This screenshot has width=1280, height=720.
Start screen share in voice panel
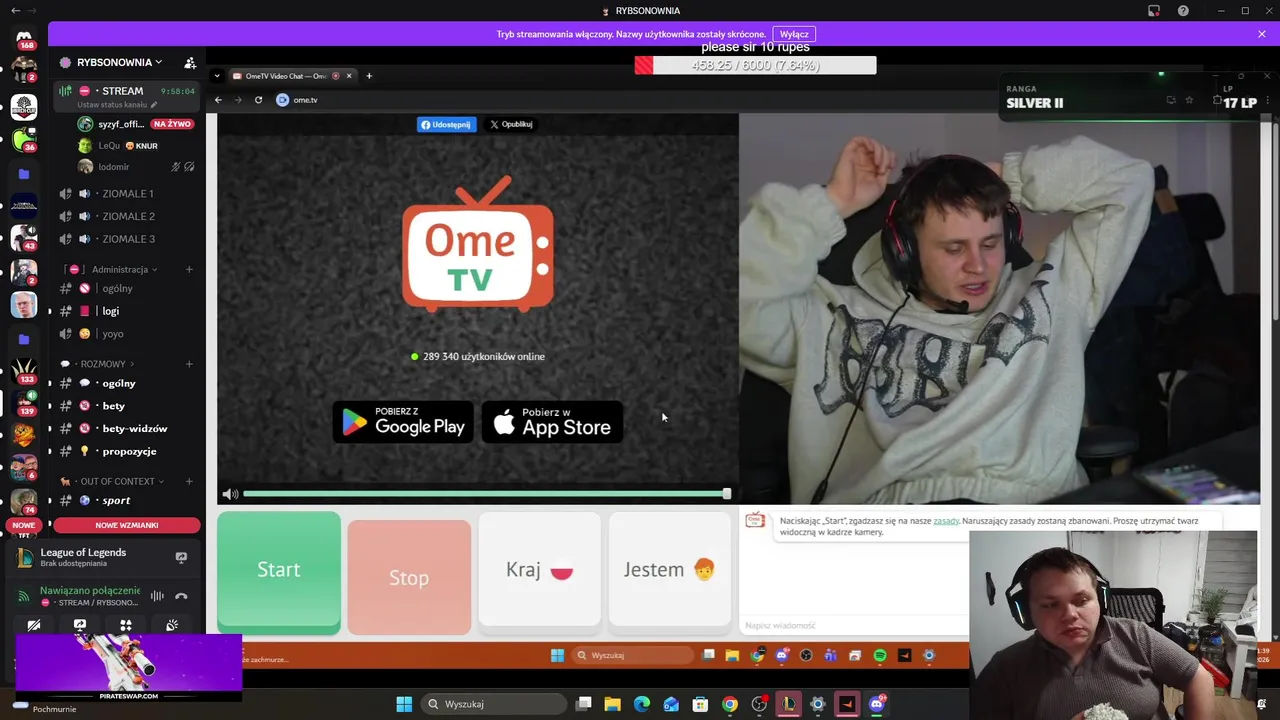tap(80, 625)
